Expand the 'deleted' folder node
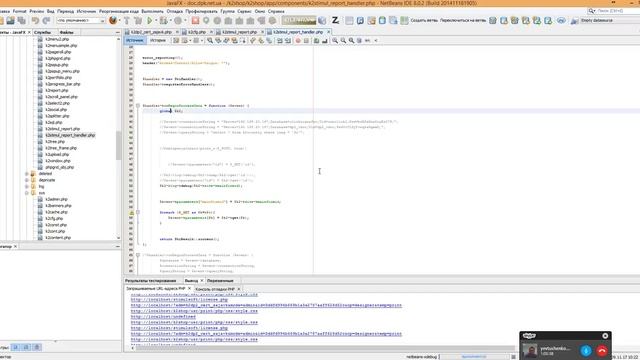Image resolution: width=640 pixels, height=360 pixels. (27, 173)
